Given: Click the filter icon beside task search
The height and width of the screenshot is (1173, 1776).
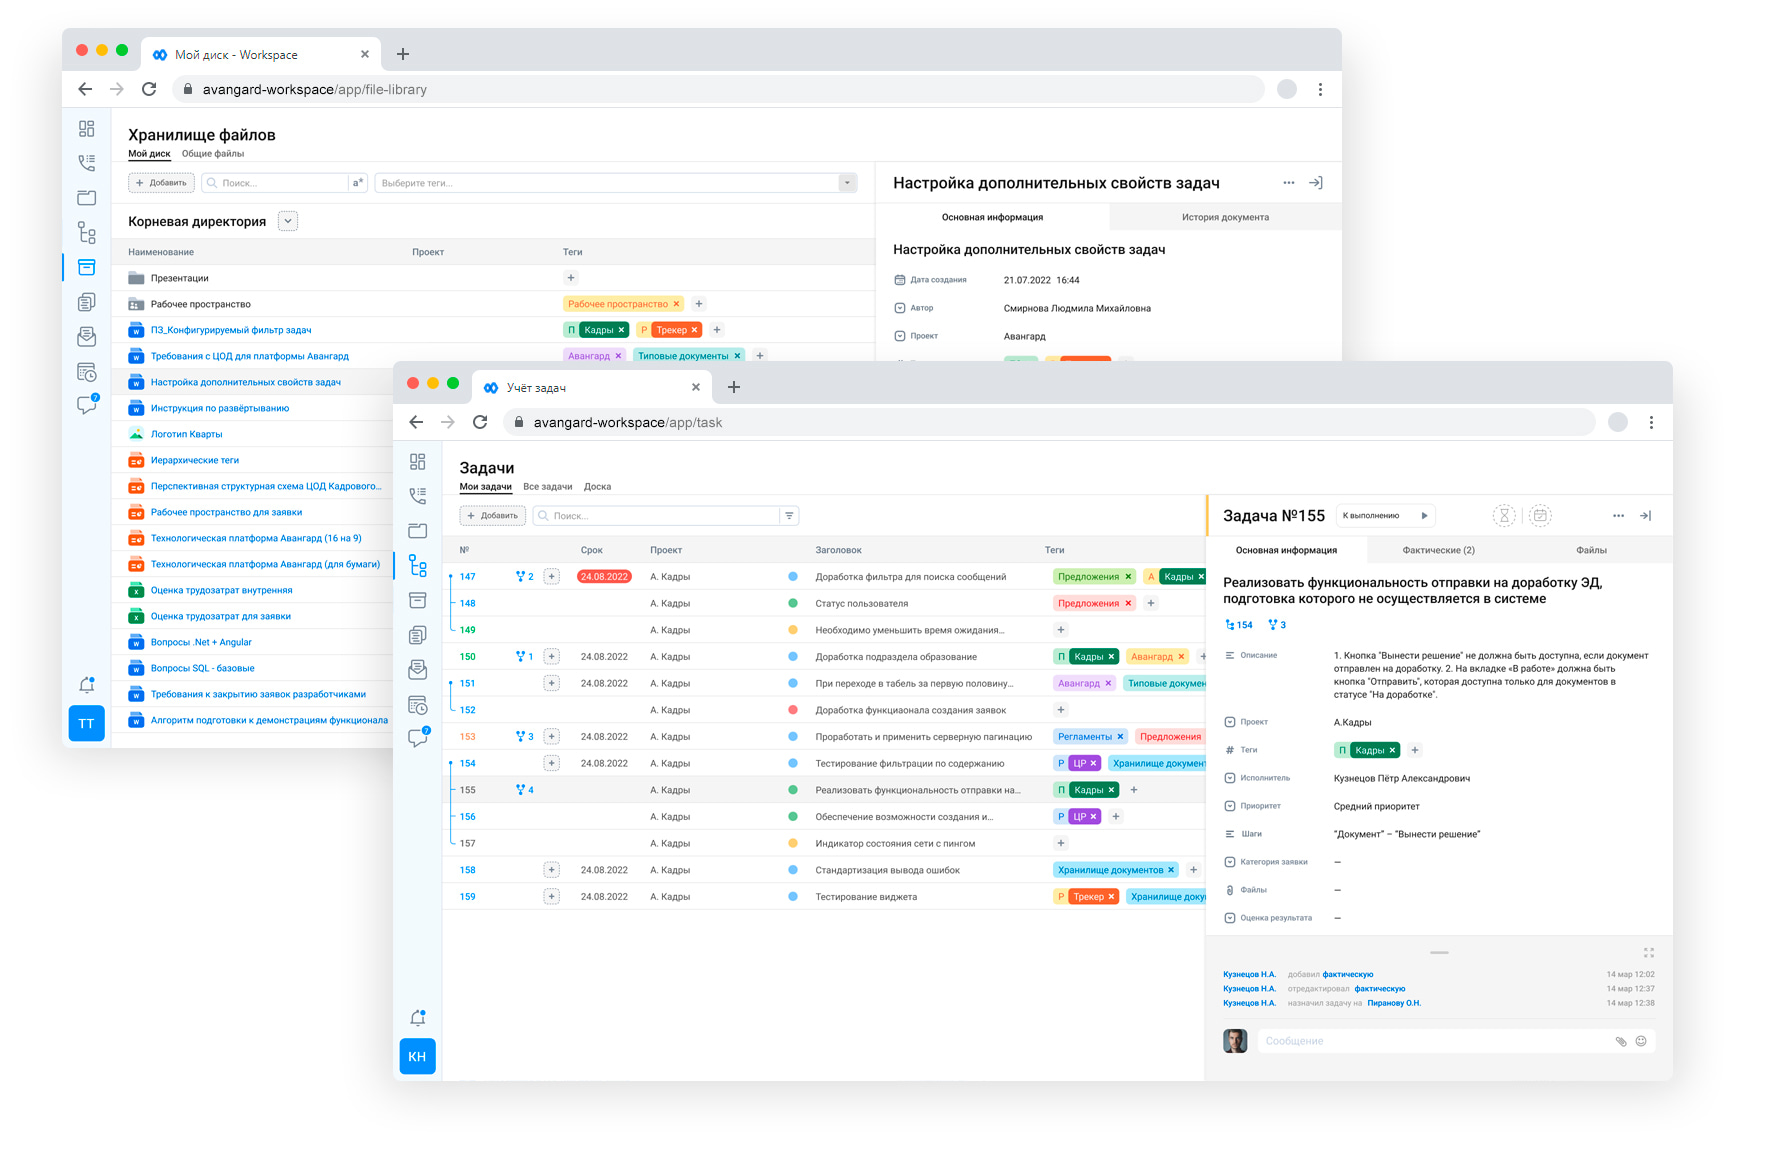Looking at the screenshot, I should click(x=789, y=516).
